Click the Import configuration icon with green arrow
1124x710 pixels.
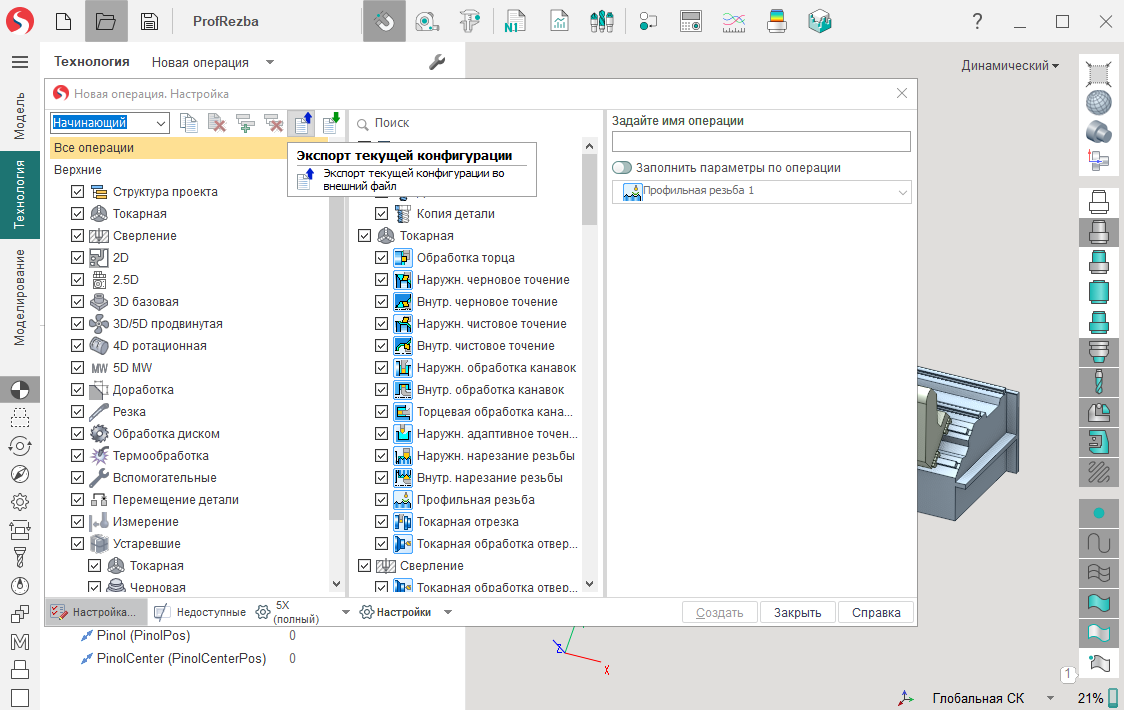(x=330, y=123)
